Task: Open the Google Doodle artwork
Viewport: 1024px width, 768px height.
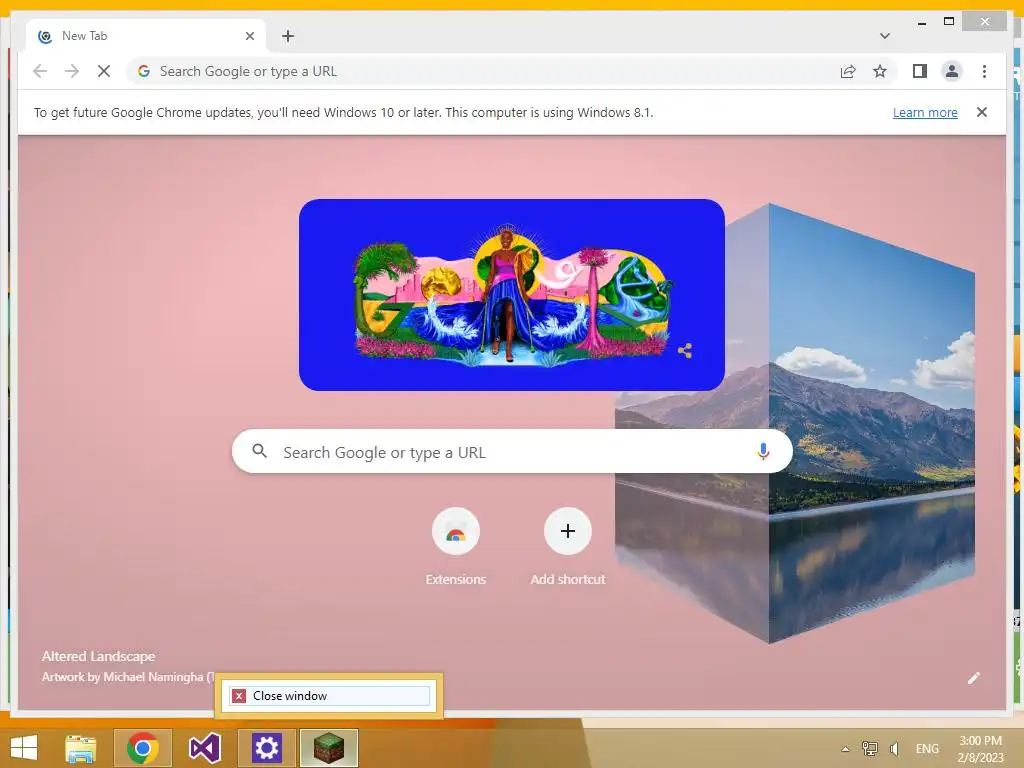Action: click(511, 295)
